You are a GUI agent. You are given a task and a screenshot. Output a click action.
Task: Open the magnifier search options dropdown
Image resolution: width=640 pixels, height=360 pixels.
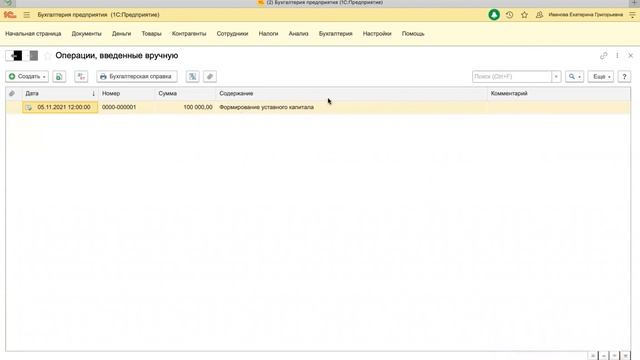pos(574,76)
